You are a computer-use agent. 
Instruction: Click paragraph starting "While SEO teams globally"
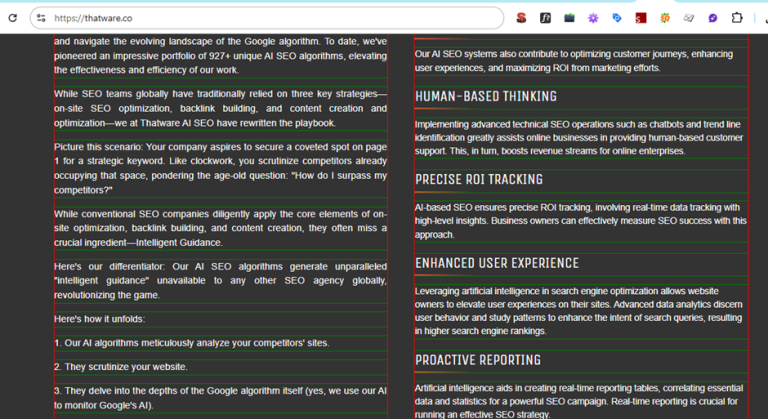point(220,108)
